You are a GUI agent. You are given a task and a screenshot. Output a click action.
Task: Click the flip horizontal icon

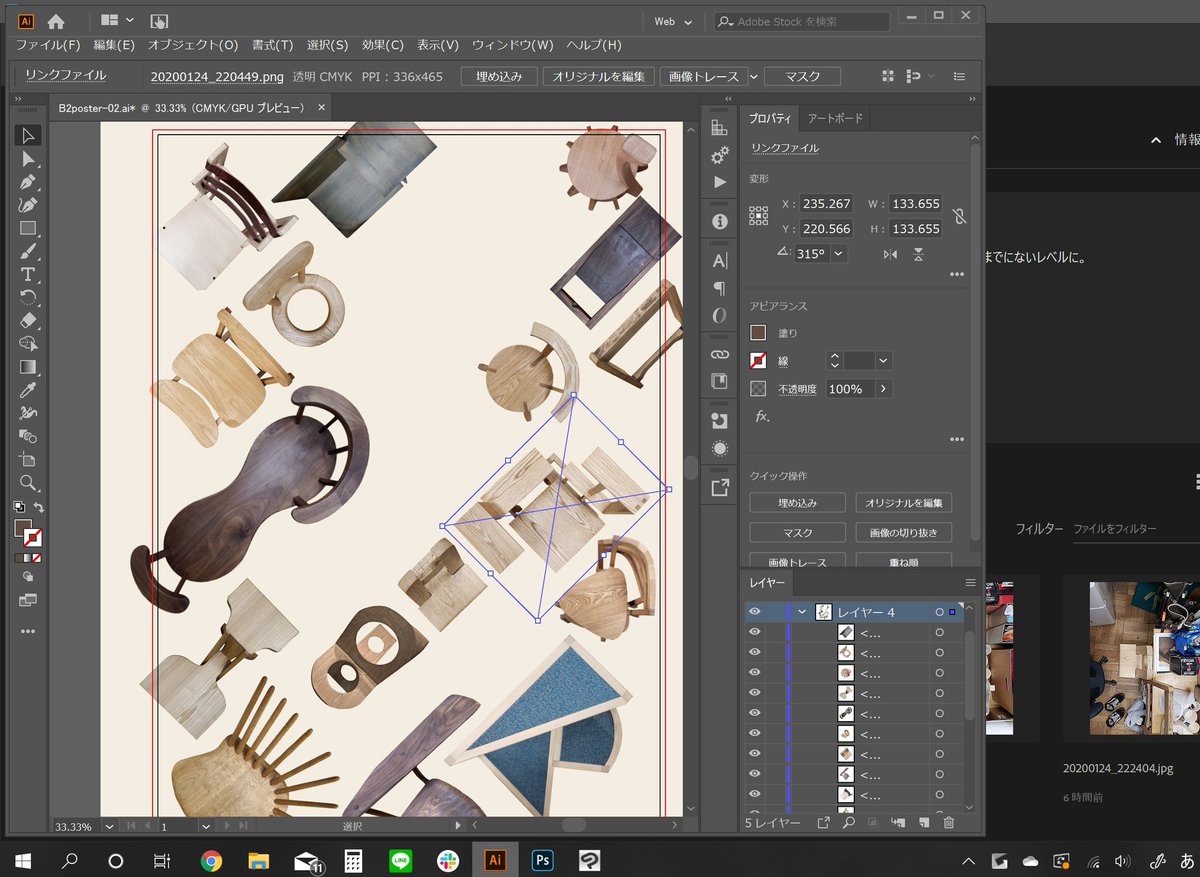(891, 255)
